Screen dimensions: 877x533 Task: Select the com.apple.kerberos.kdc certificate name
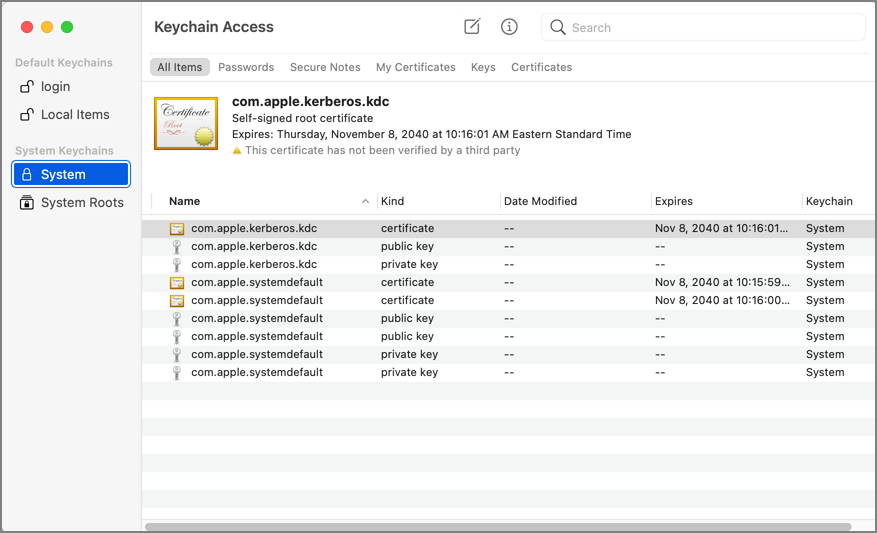[254, 228]
